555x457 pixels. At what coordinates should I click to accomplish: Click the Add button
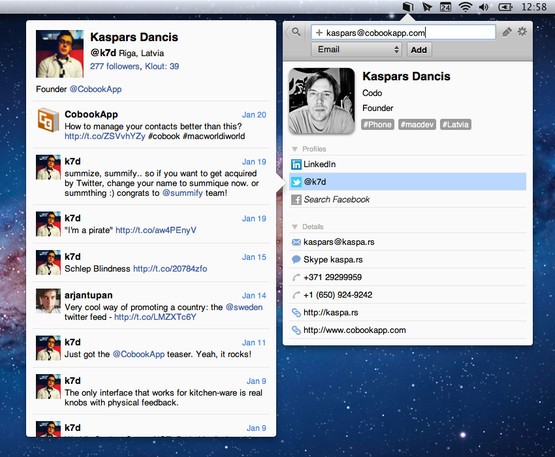419,50
